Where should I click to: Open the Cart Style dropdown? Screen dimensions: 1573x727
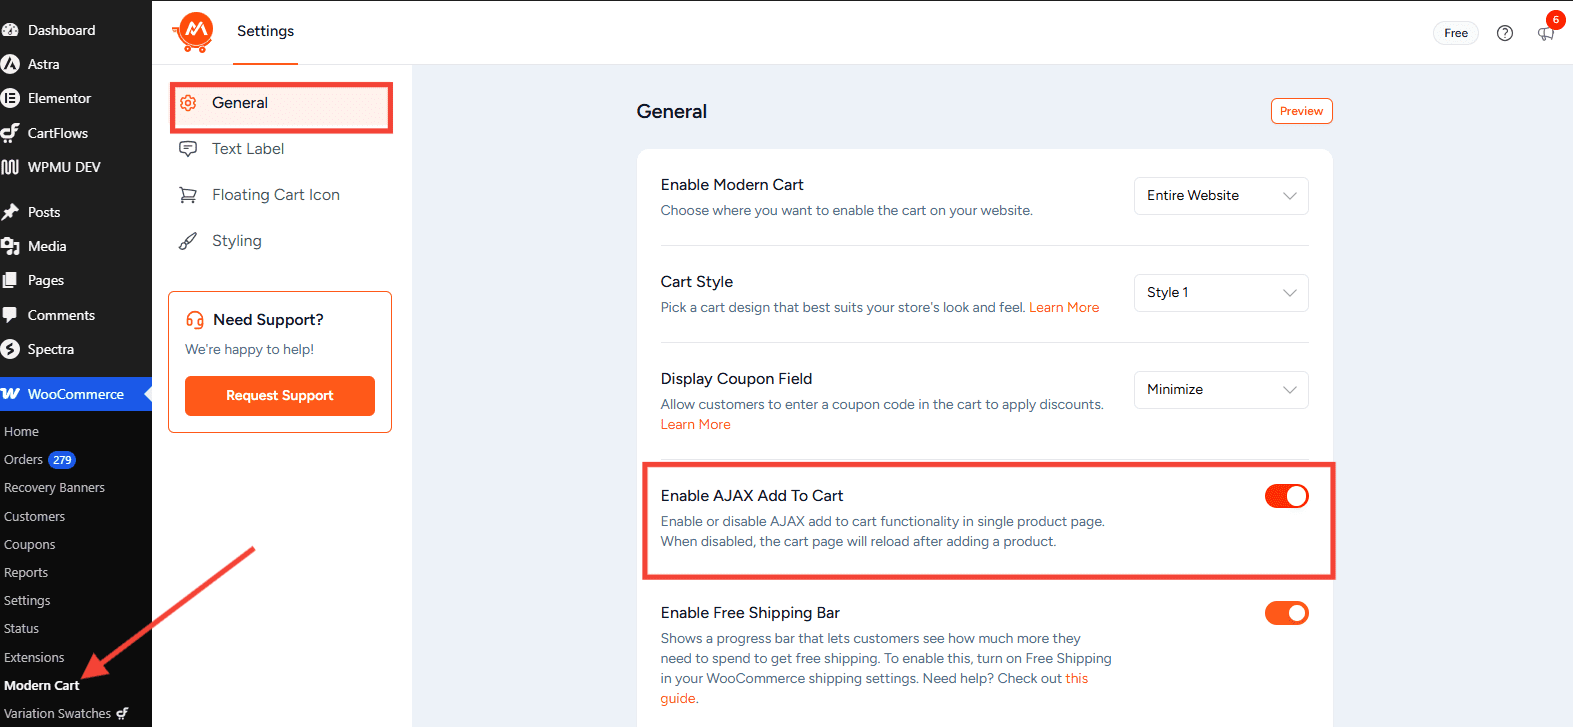click(1221, 293)
